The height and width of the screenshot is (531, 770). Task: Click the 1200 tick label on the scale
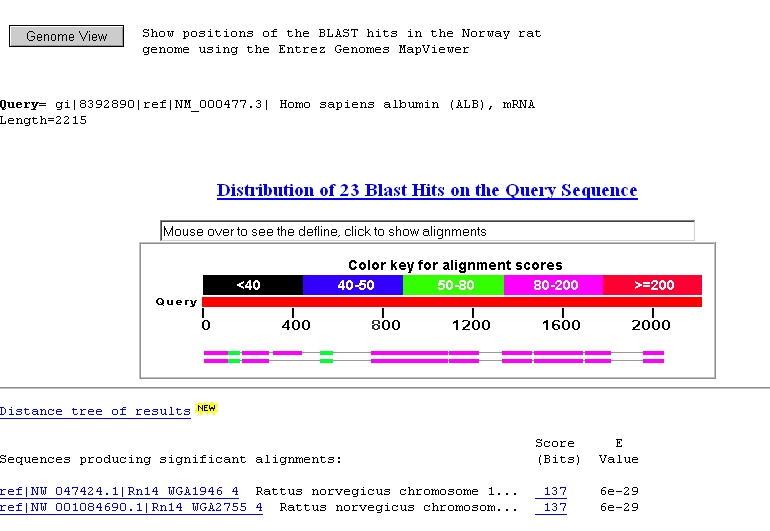coord(471,325)
